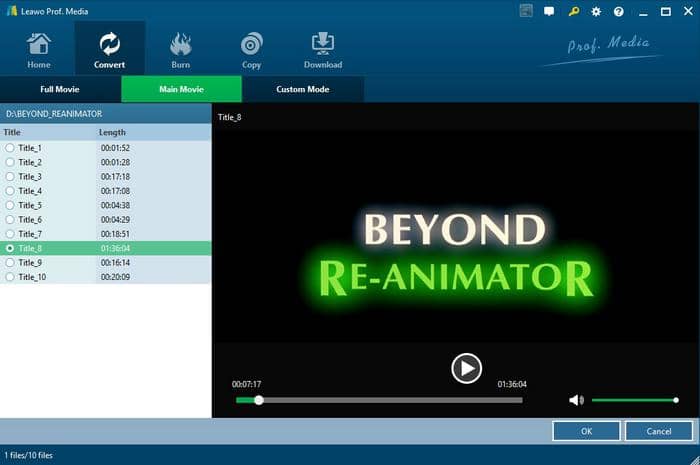Play the Title_8 preview
Image resolution: width=700 pixels, height=465 pixels.
pyautogui.click(x=466, y=368)
